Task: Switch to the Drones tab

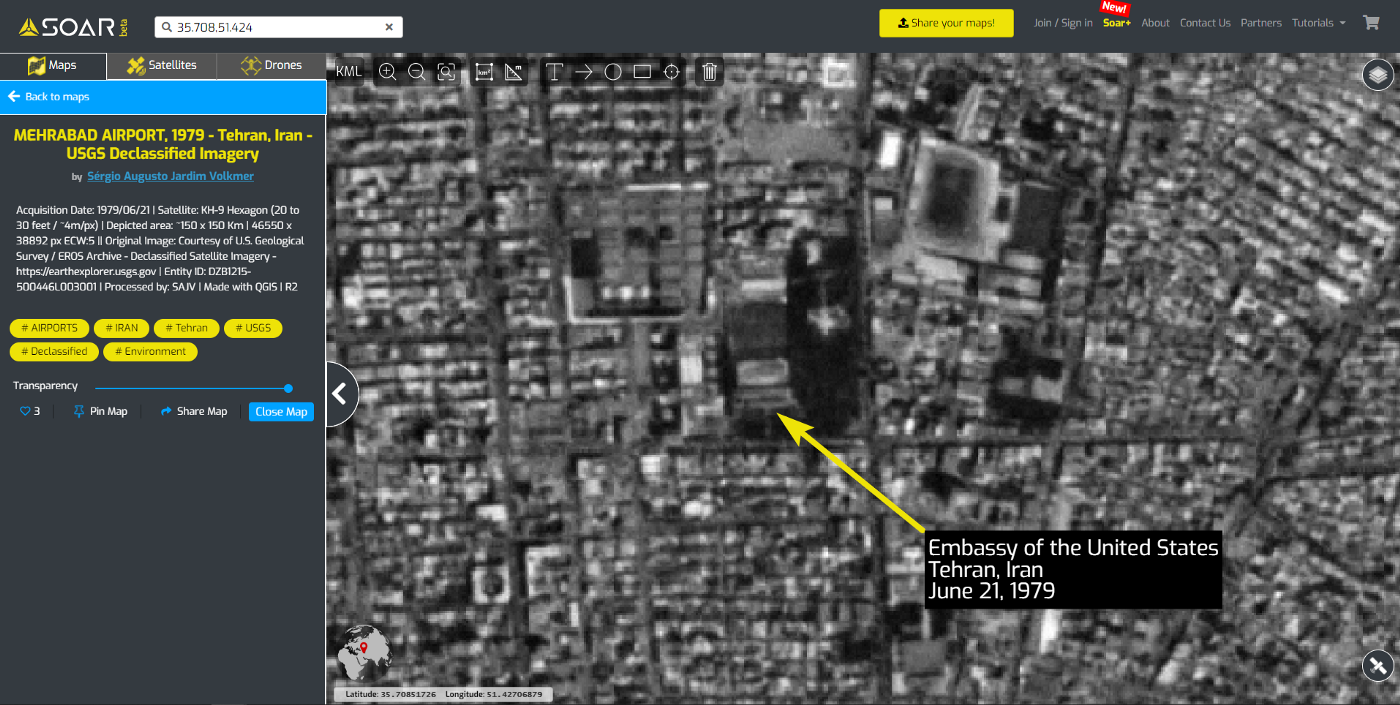Action: (x=271, y=66)
